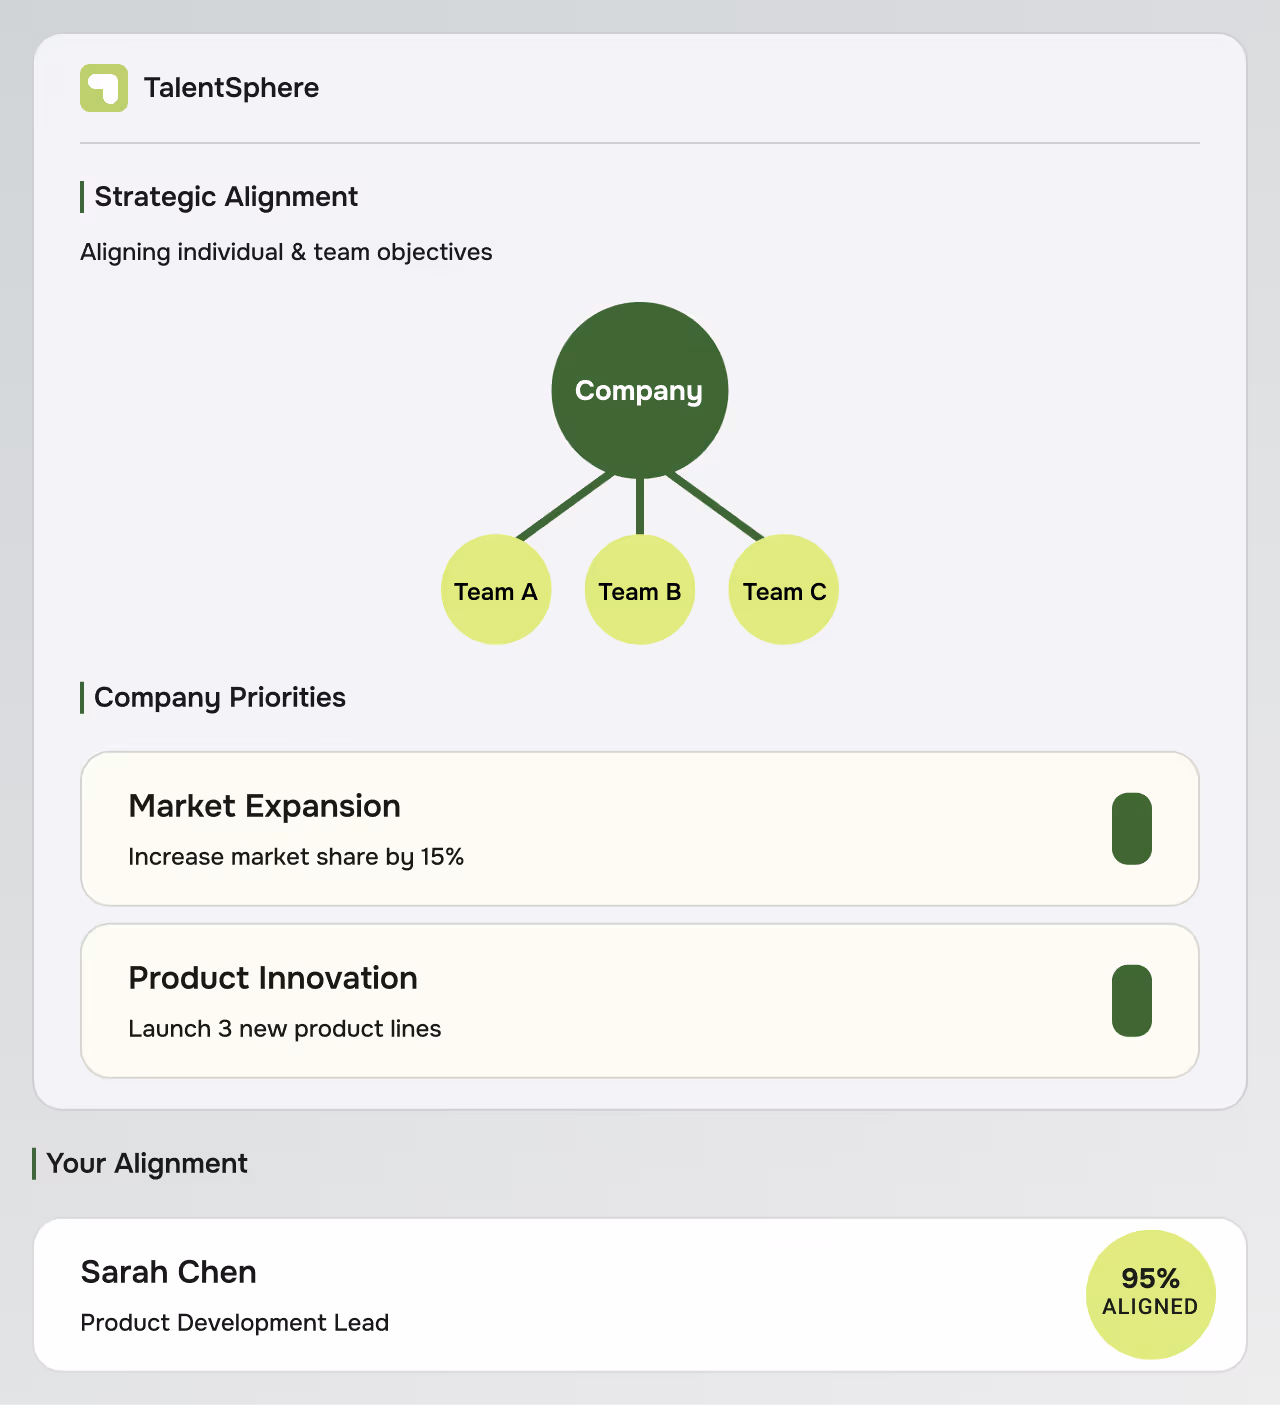The image size is (1280, 1405).
Task: Click the Your Alignment section heading
Action: 147,1164
